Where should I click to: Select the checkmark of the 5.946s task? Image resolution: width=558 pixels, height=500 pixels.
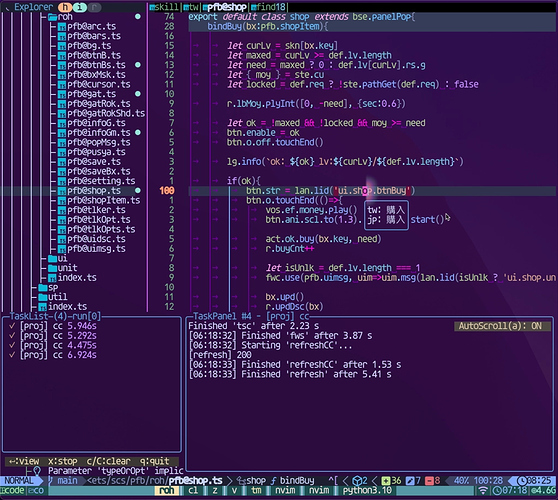coord(12,326)
